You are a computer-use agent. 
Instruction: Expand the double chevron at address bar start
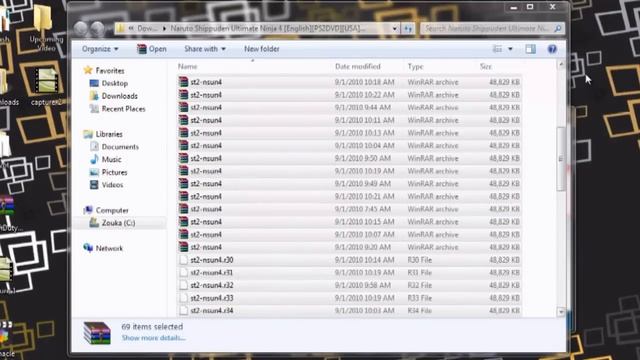click(x=131, y=29)
